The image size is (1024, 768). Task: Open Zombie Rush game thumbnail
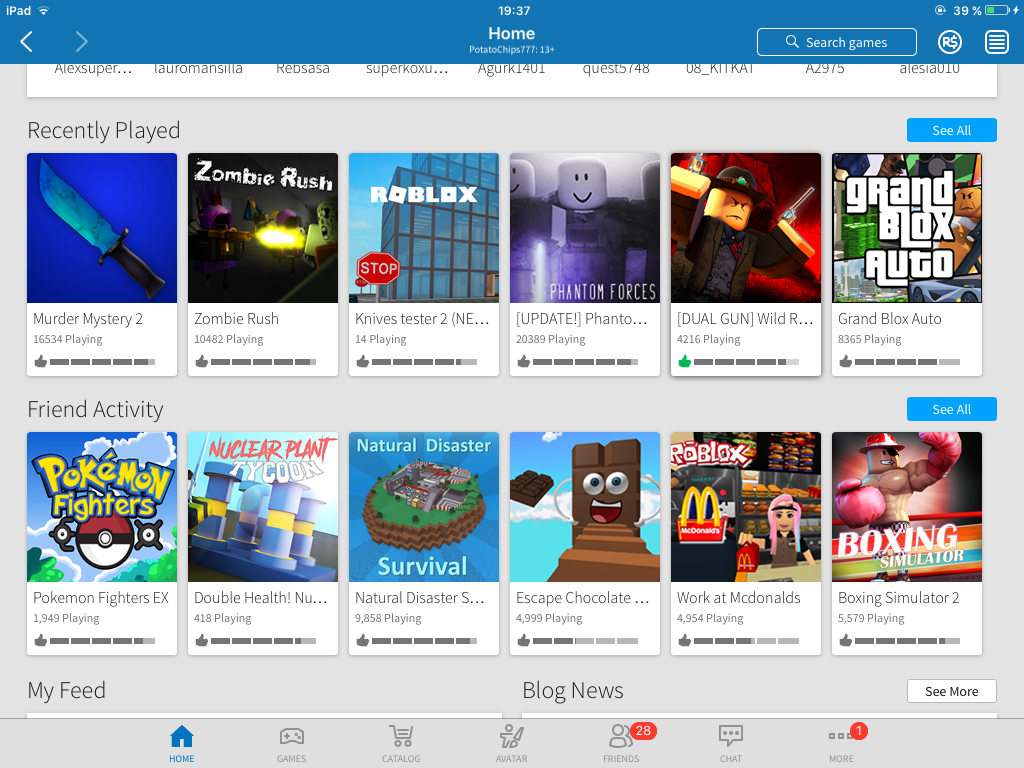(x=263, y=228)
